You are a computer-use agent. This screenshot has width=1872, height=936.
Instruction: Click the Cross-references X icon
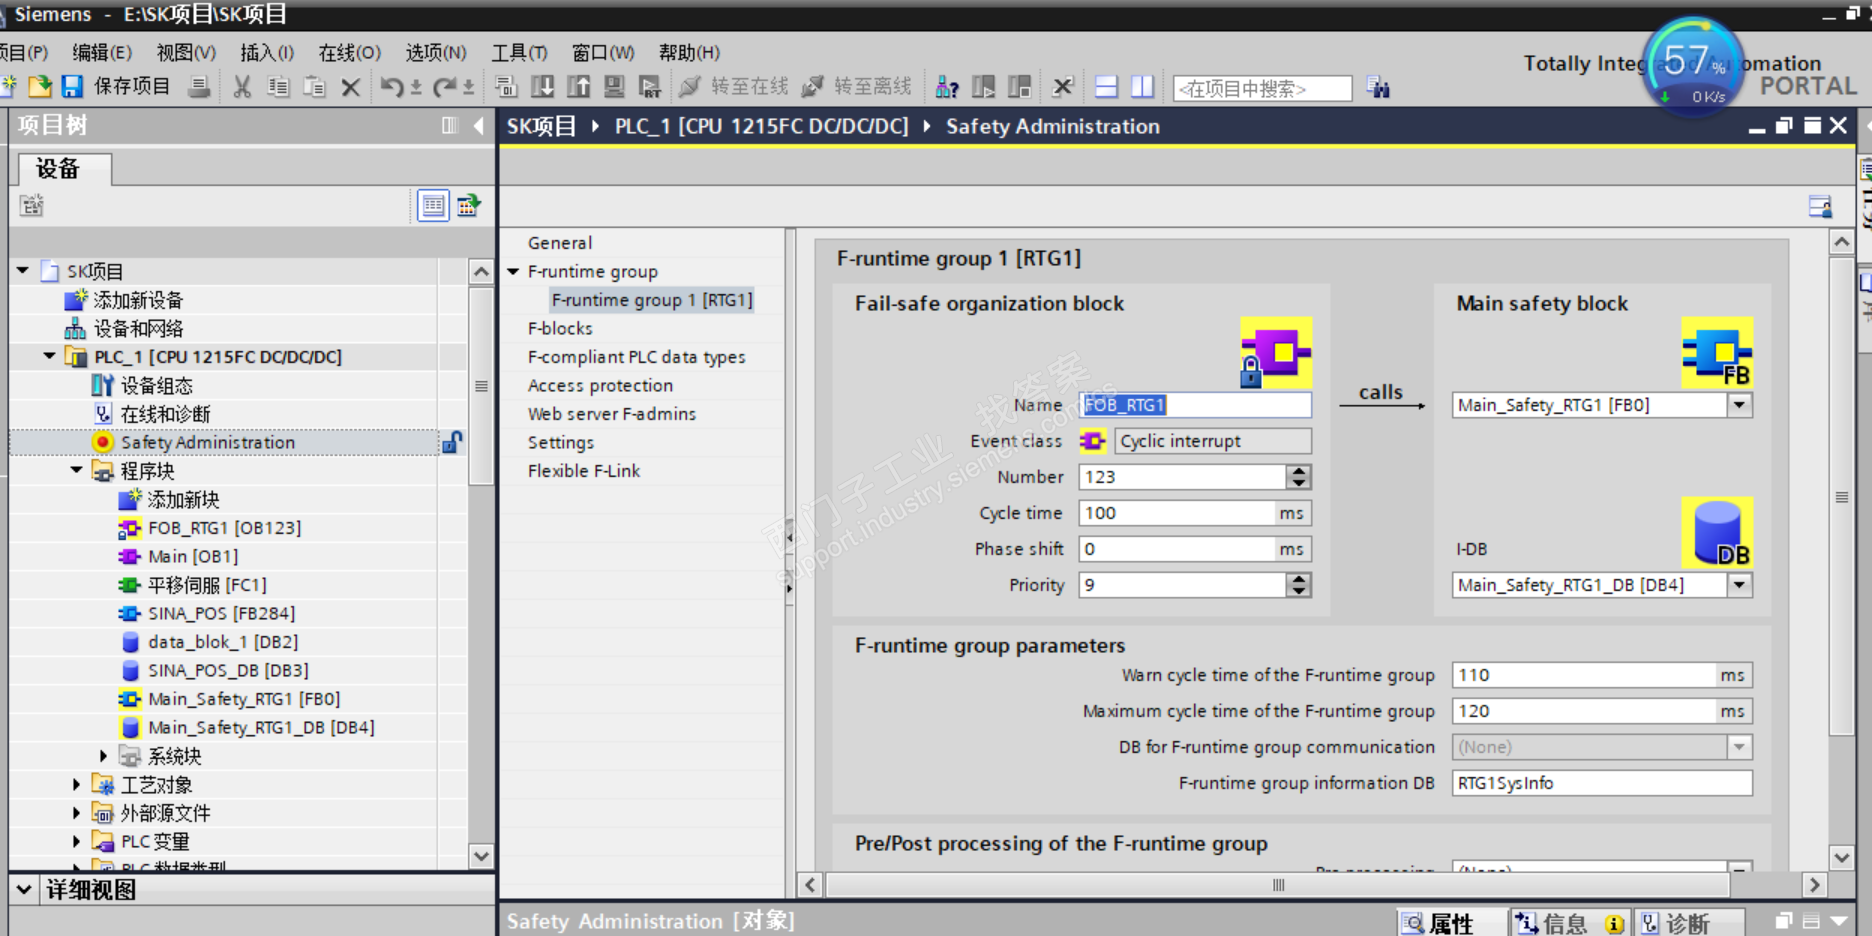1063,87
